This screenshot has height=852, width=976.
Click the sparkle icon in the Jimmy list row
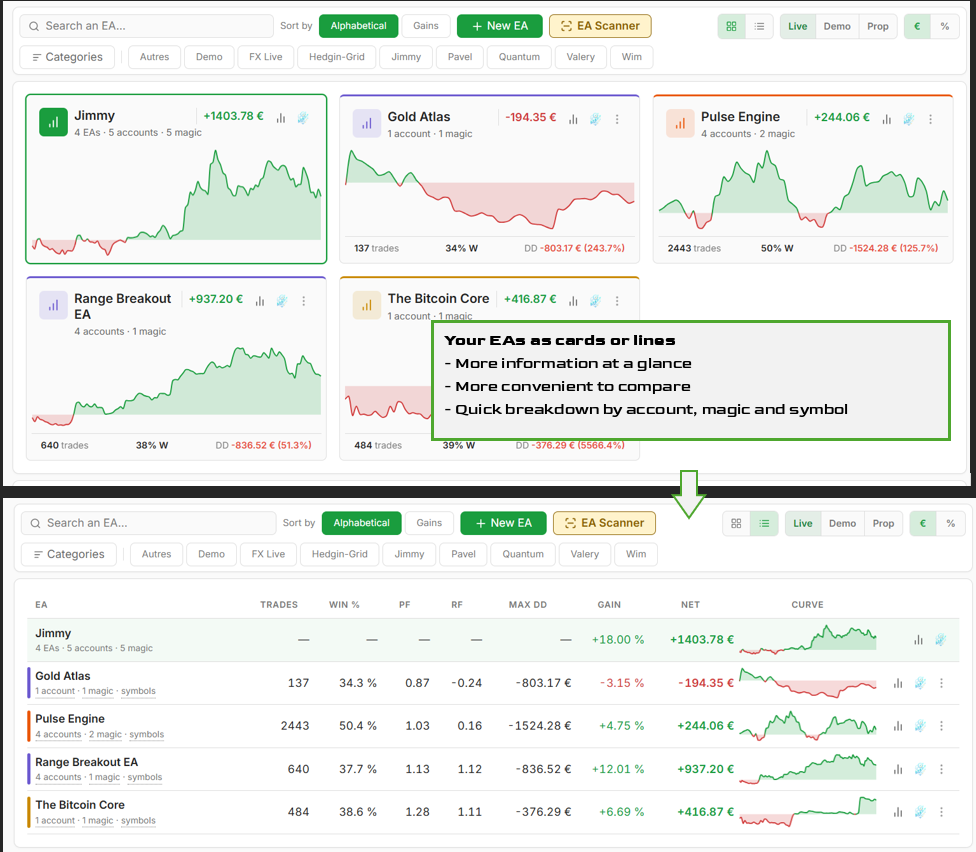point(941,640)
